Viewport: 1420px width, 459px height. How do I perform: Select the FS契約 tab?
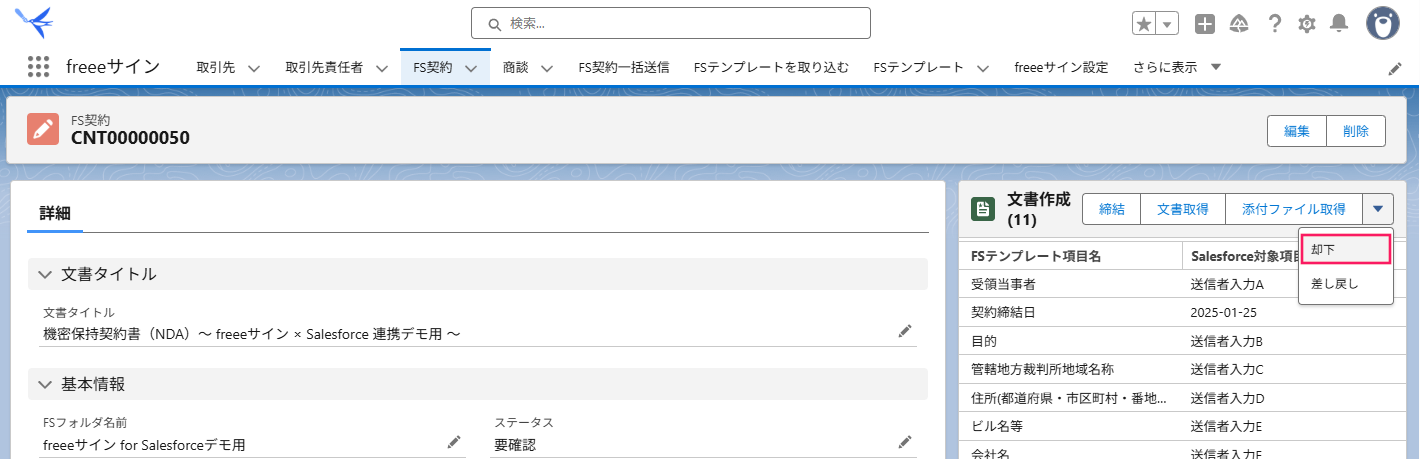(432, 67)
